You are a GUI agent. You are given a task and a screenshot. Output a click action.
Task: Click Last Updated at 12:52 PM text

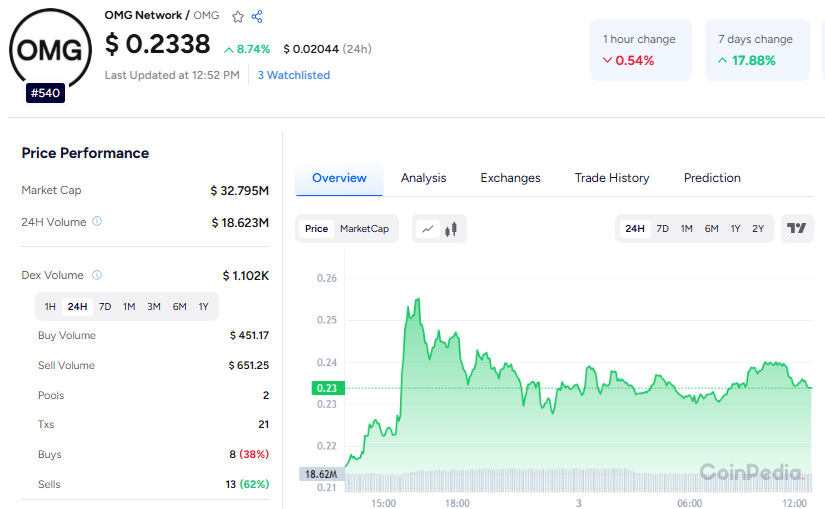coord(172,75)
